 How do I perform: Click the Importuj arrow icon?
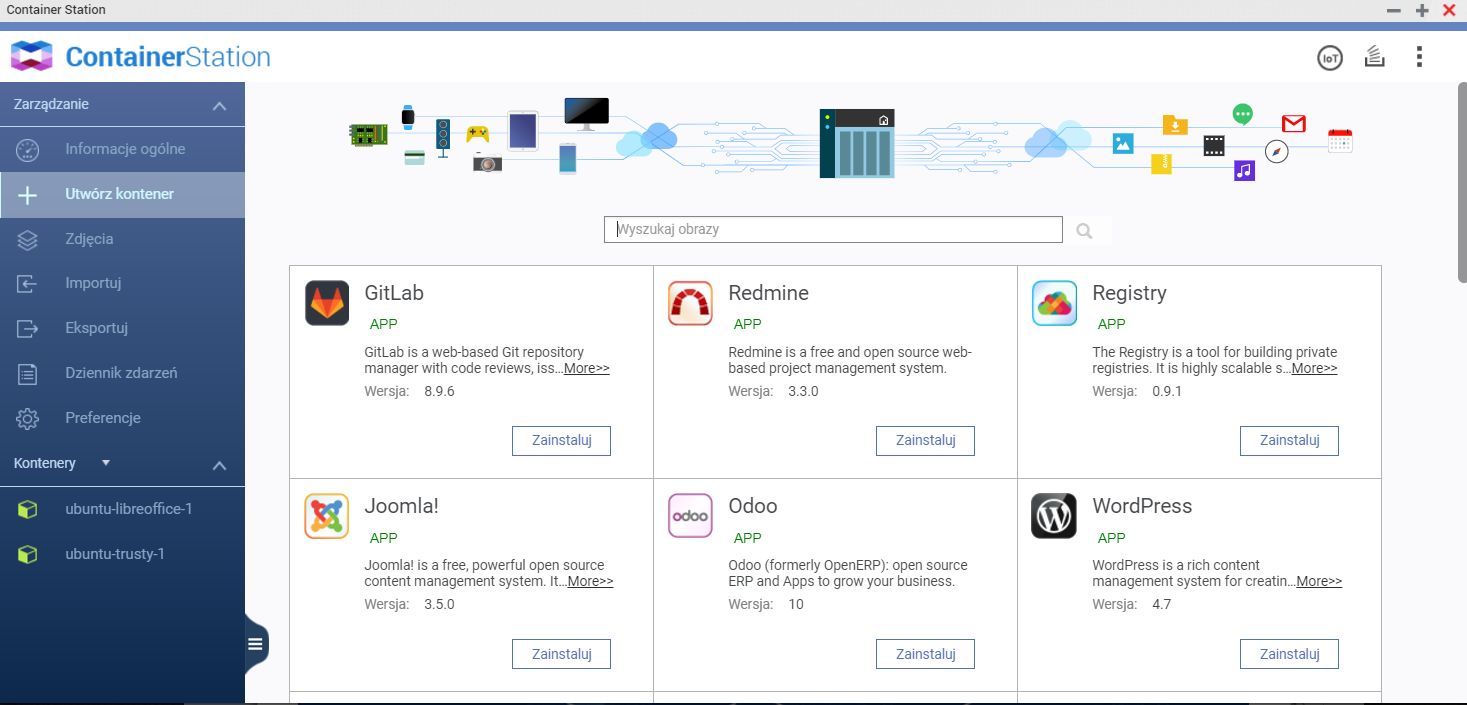(27, 284)
